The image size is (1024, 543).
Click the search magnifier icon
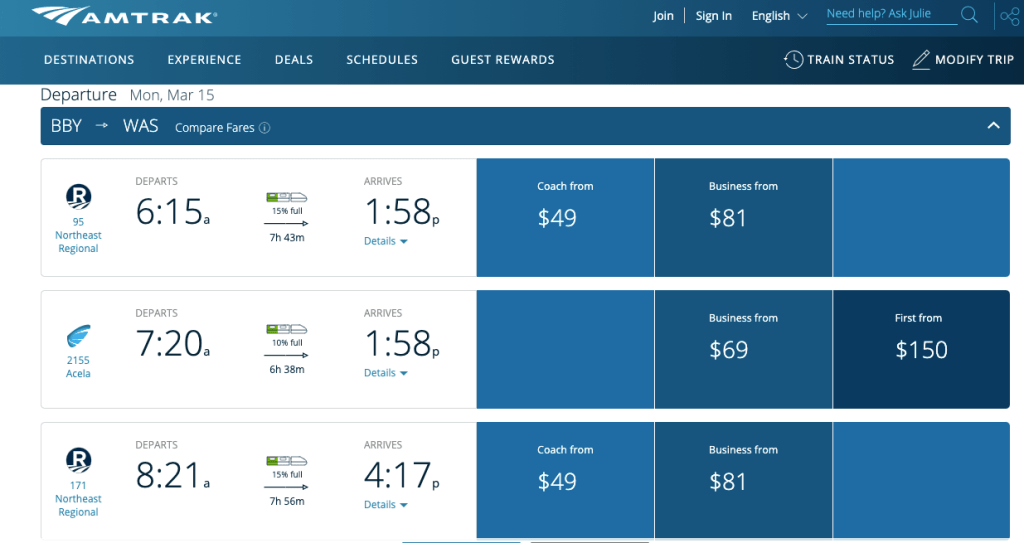click(969, 15)
